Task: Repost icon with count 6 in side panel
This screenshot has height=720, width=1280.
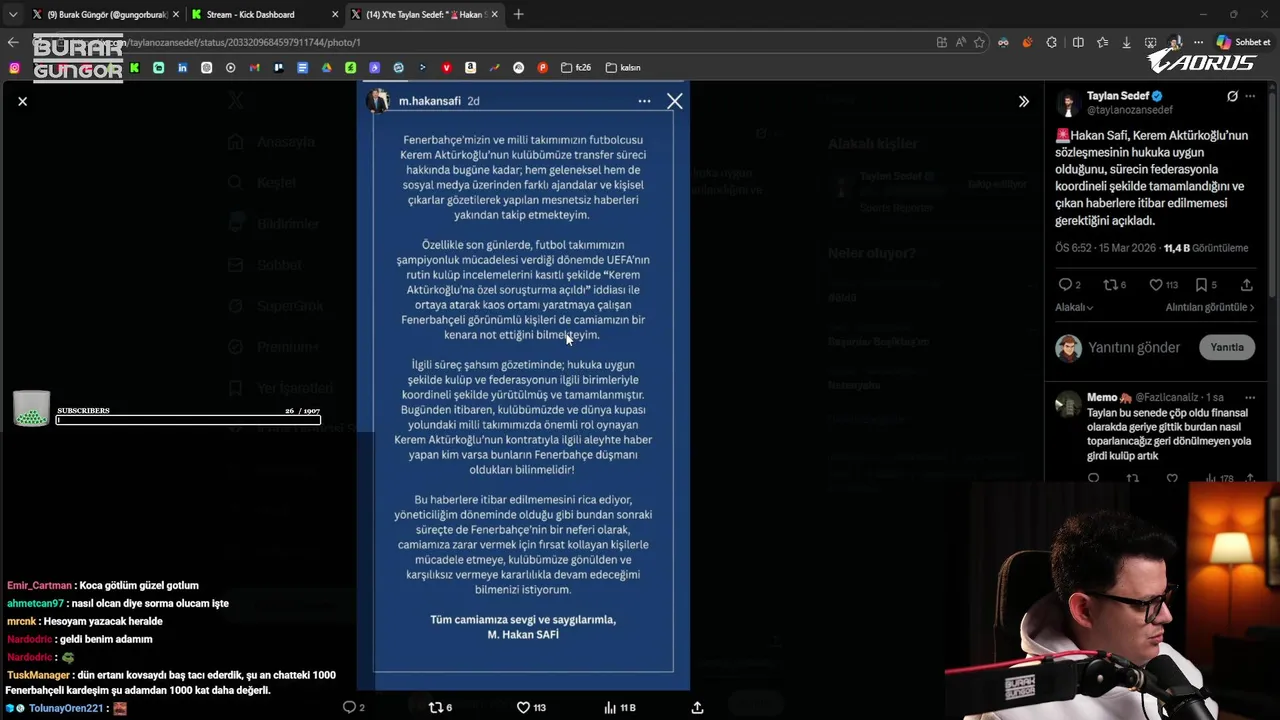Action: 1114,285
